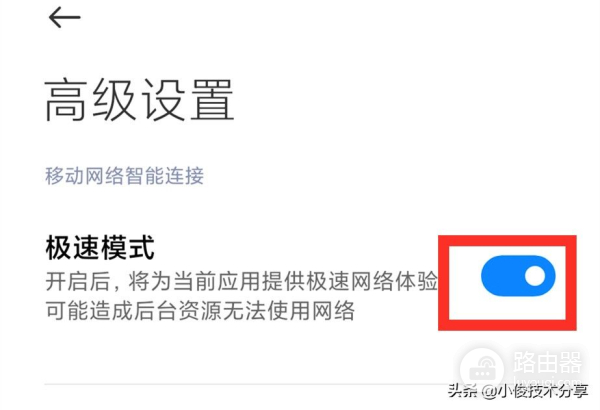Tap the back arrow icon
This screenshot has height=410, width=600.
[x=64, y=18]
